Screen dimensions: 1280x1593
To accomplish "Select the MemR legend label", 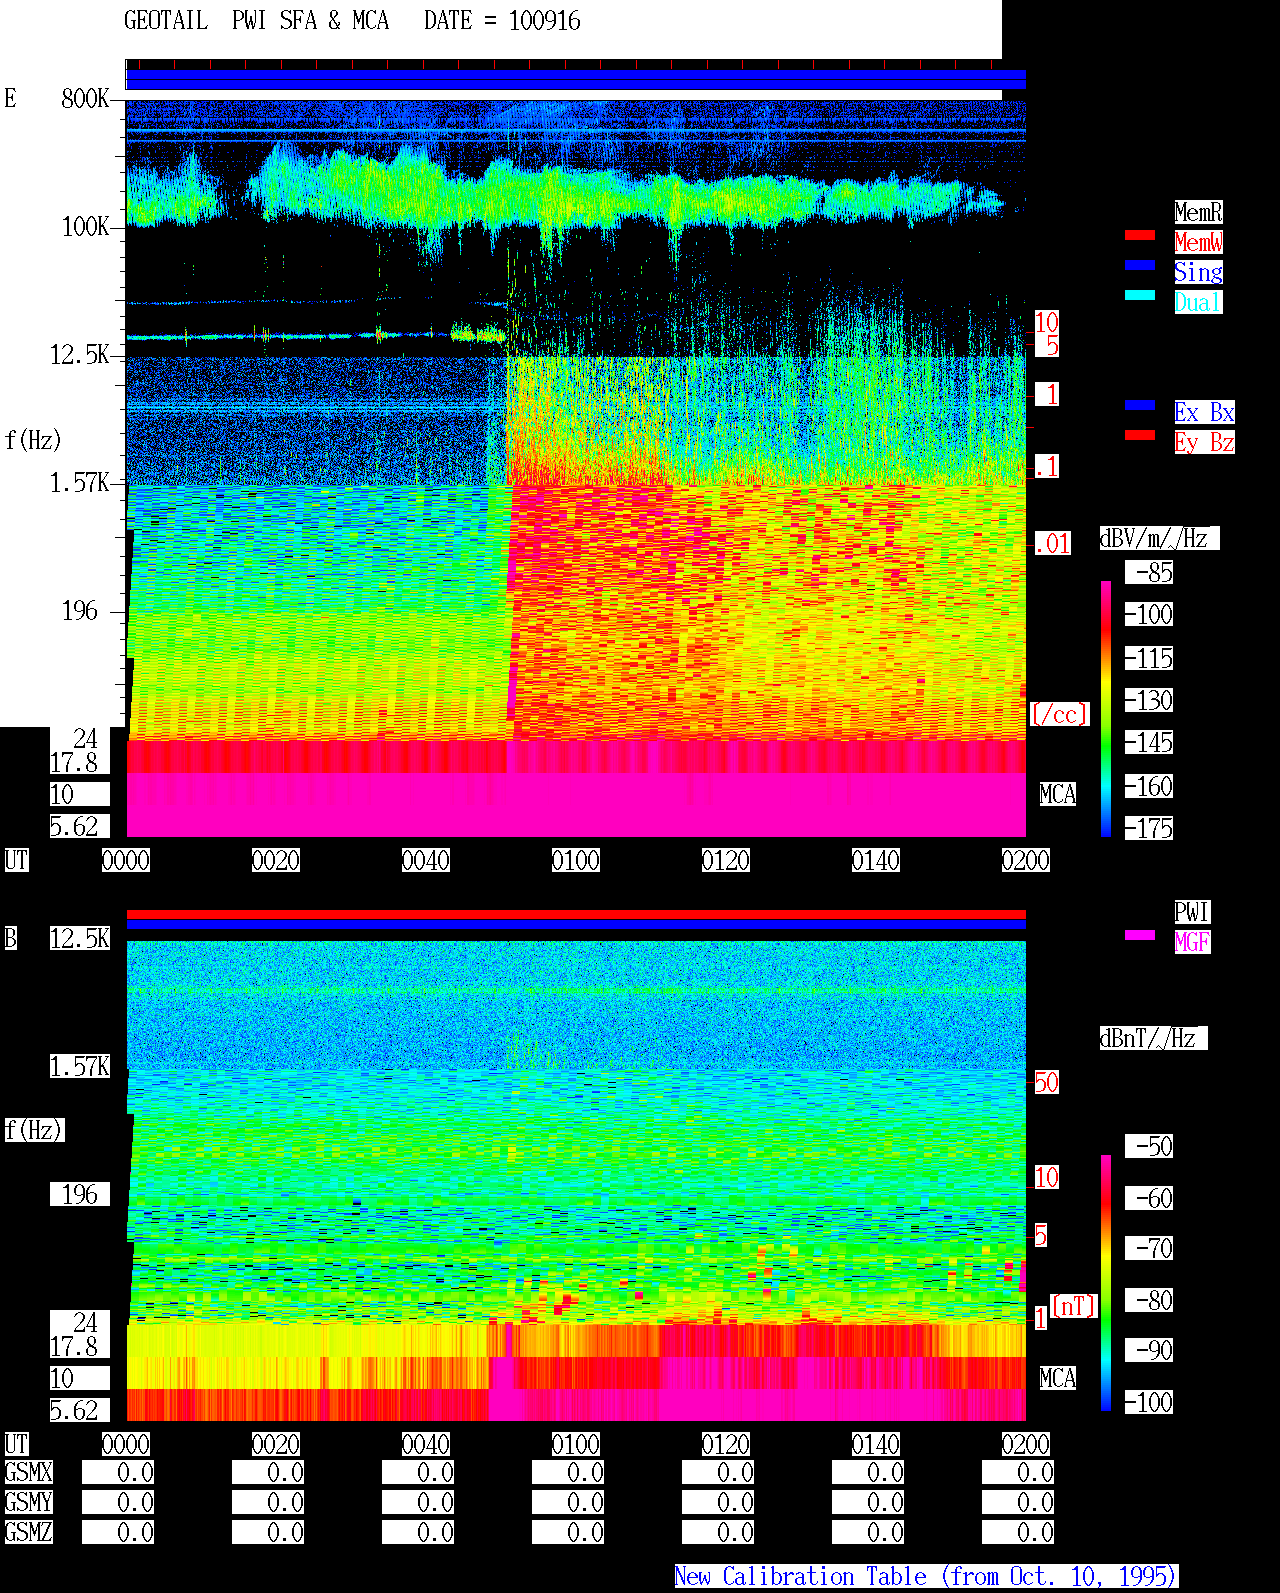I will tap(1198, 212).
